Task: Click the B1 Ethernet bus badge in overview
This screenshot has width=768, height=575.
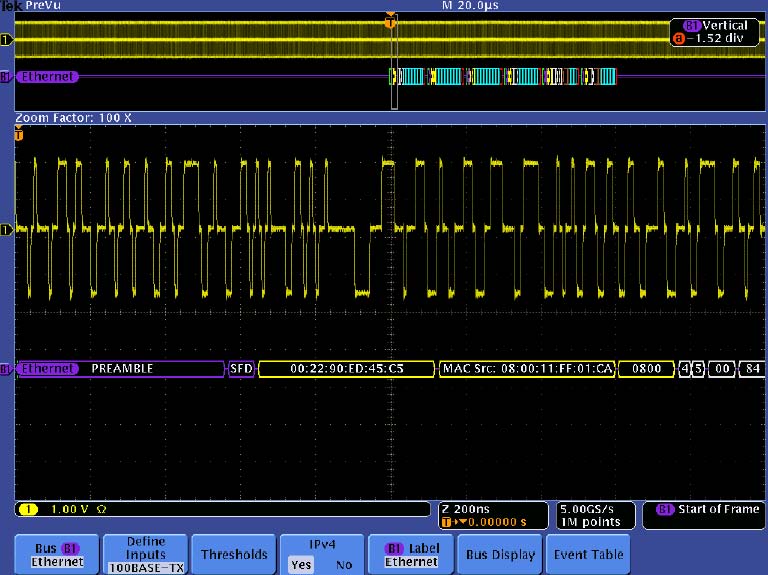Action: 46,76
